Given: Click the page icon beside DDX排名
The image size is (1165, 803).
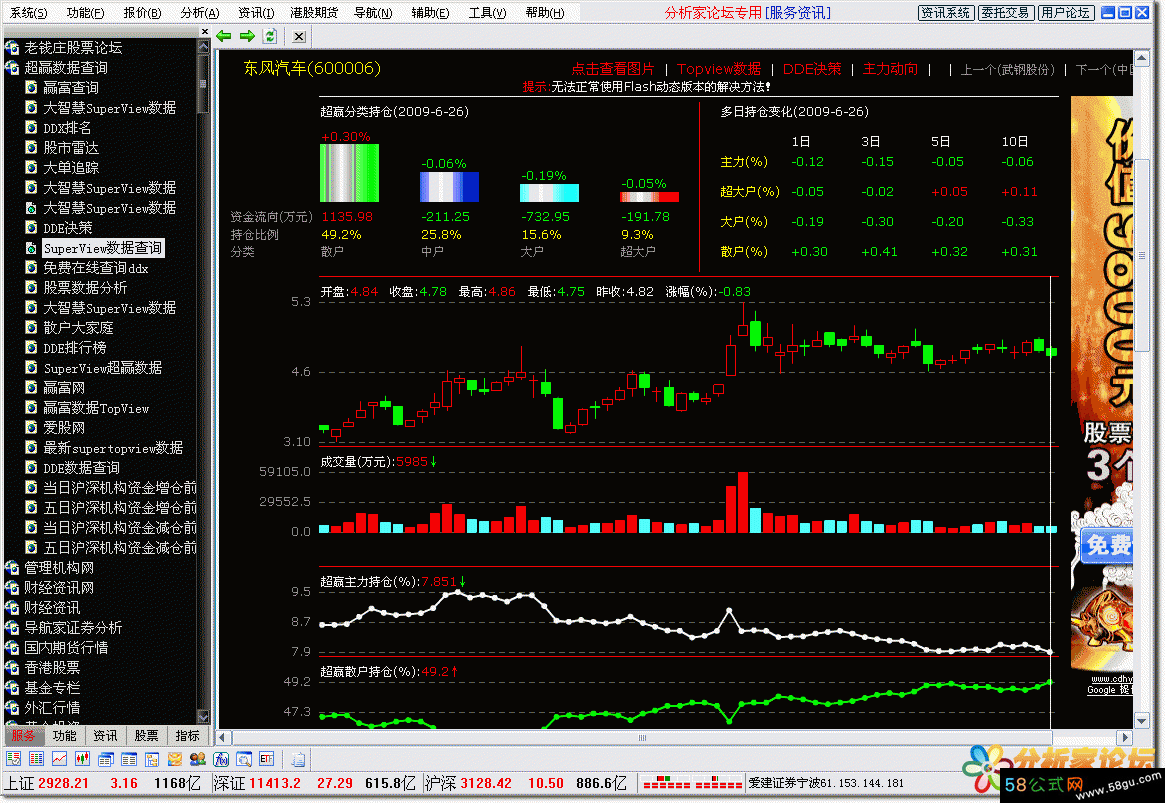Looking at the screenshot, I should [31, 128].
